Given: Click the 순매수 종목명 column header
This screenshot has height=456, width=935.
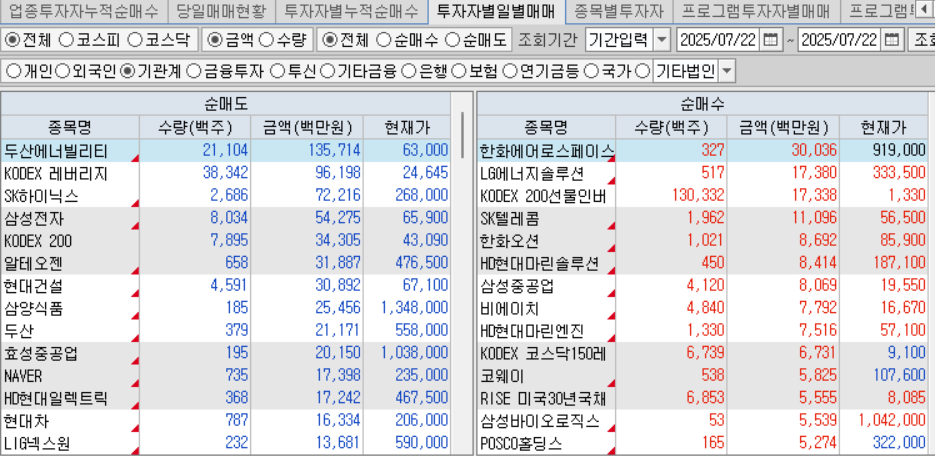Looking at the screenshot, I should (x=546, y=128).
